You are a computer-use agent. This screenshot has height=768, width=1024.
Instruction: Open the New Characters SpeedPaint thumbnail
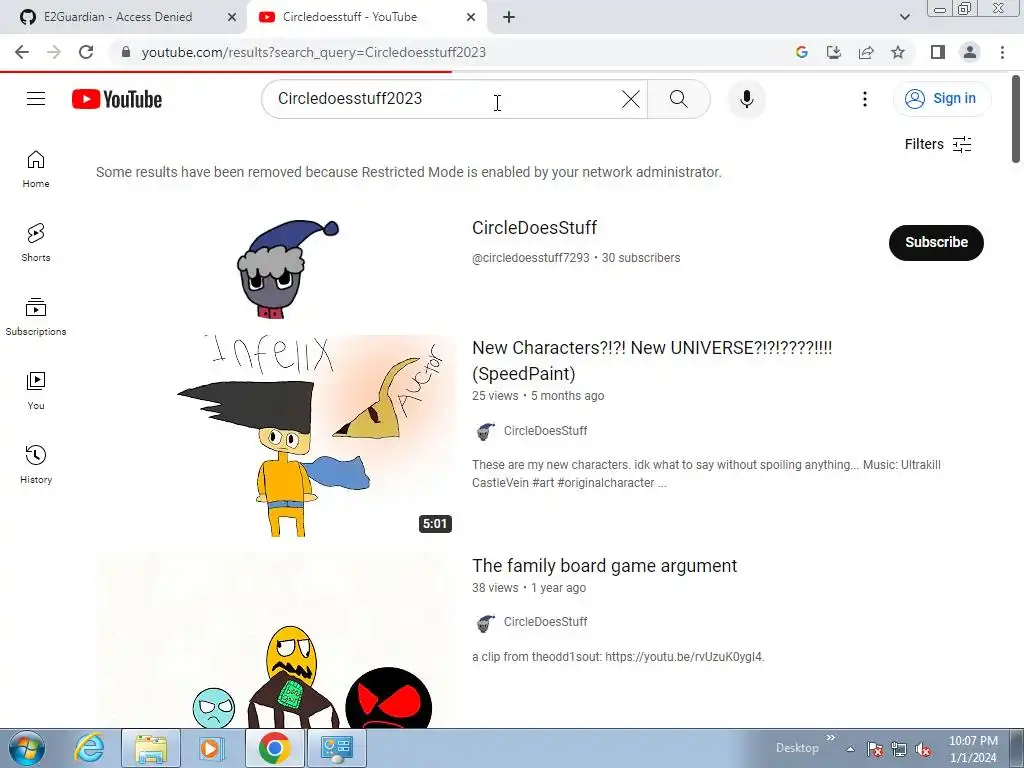point(276,436)
